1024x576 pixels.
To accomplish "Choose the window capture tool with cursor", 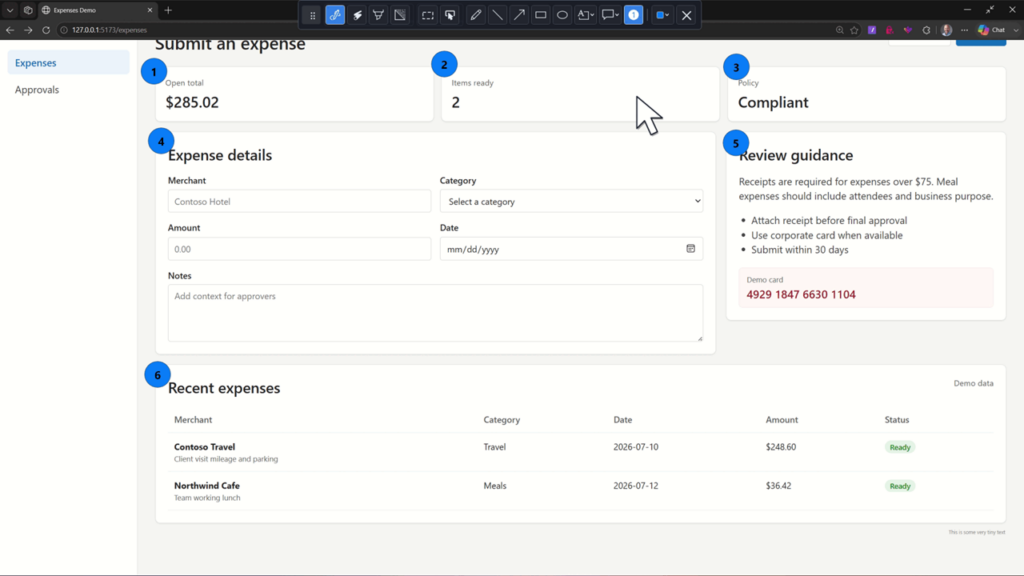I will coord(450,15).
